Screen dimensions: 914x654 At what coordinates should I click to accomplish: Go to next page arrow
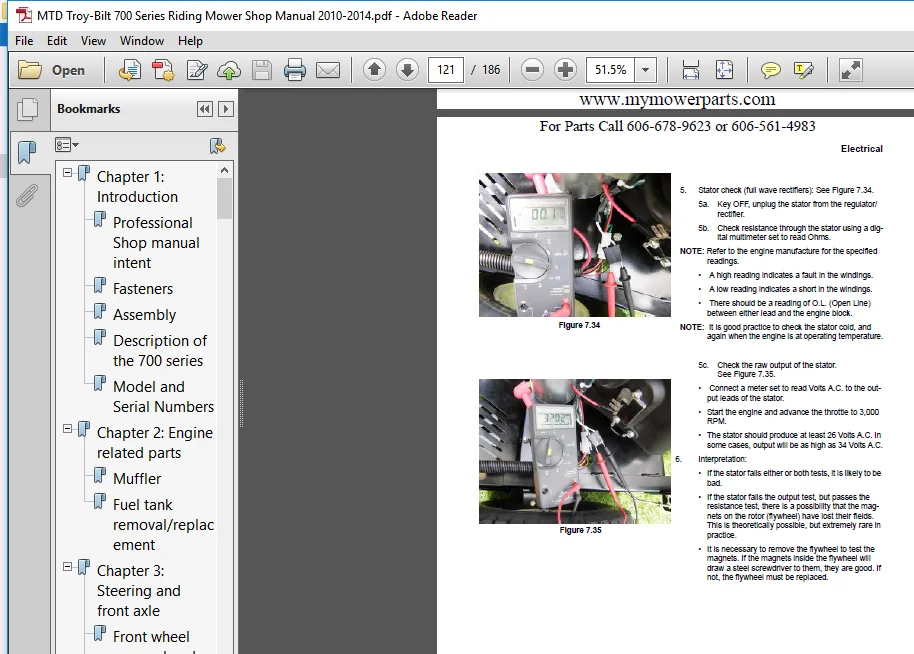(x=407, y=70)
